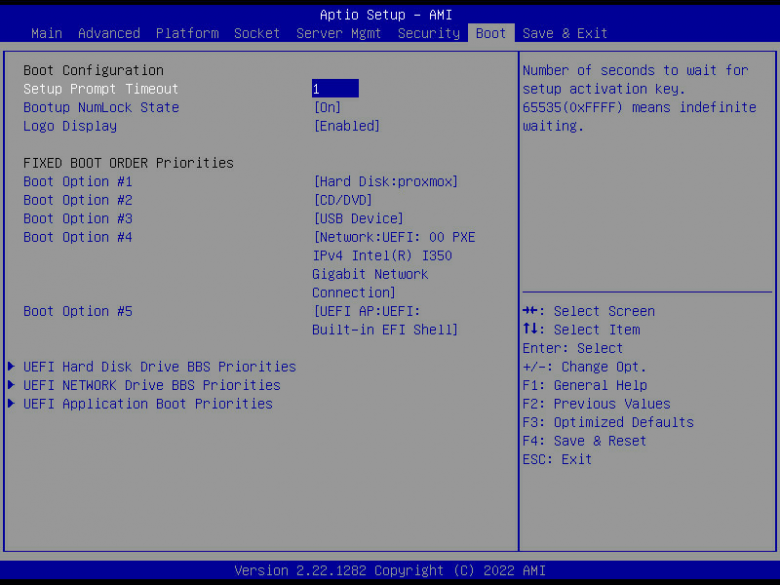
Task: Open the Advanced tab
Action: [109, 33]
